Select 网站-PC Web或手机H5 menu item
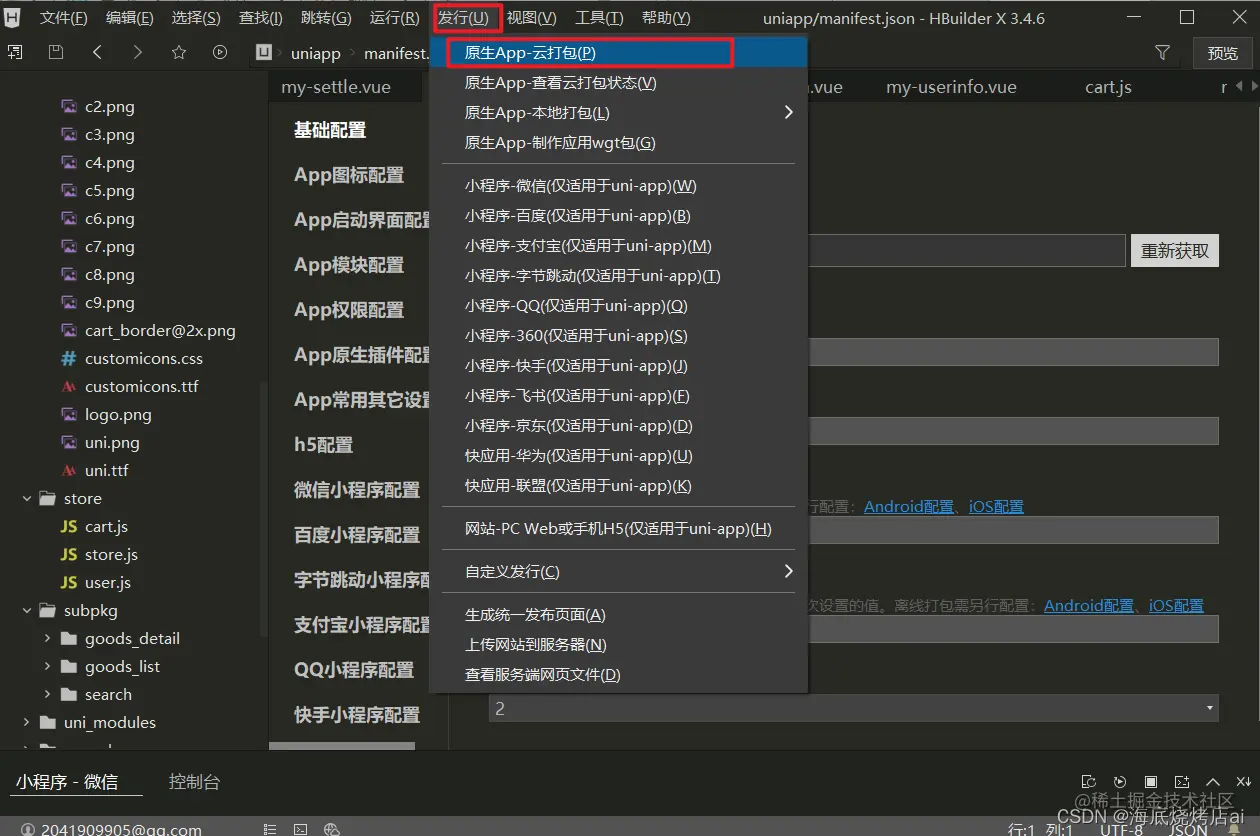 pyautogui.click(x=618, y=529)
